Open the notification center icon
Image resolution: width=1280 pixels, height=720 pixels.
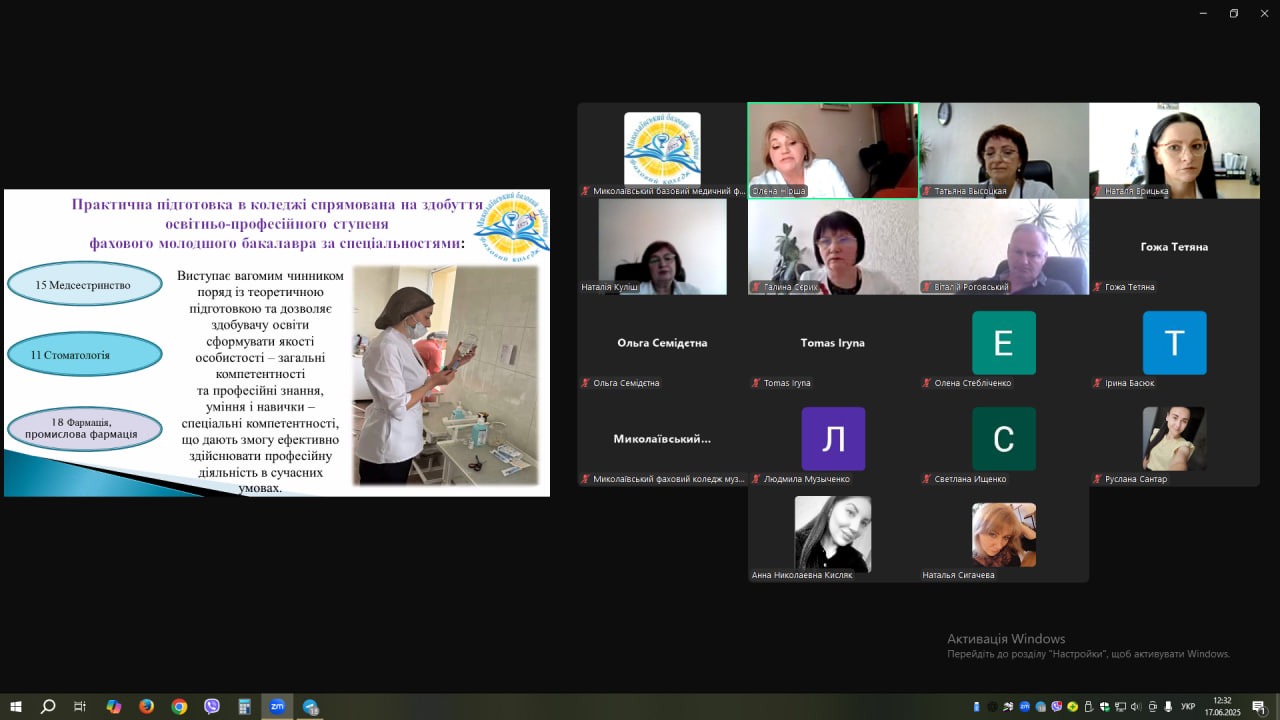1258,707
